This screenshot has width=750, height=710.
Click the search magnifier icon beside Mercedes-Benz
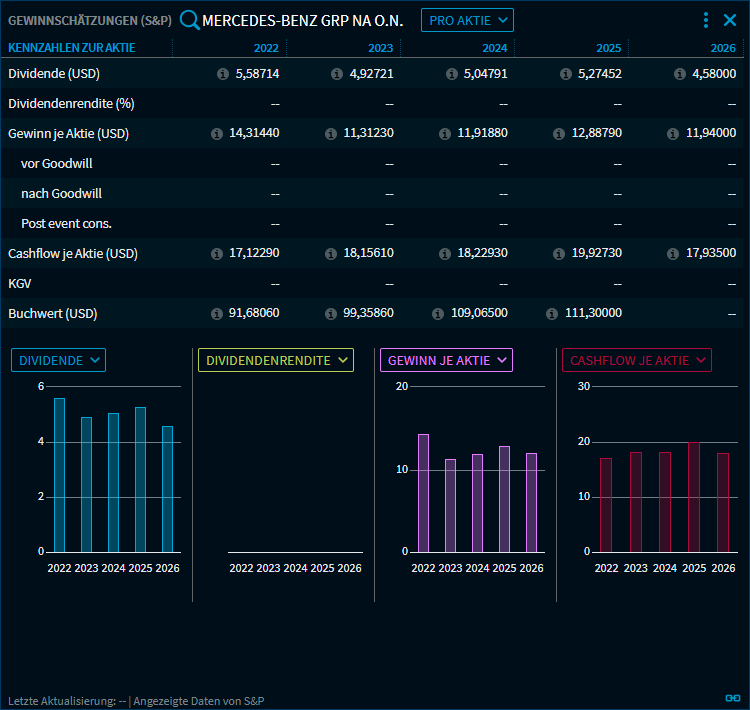coord(189,20)
